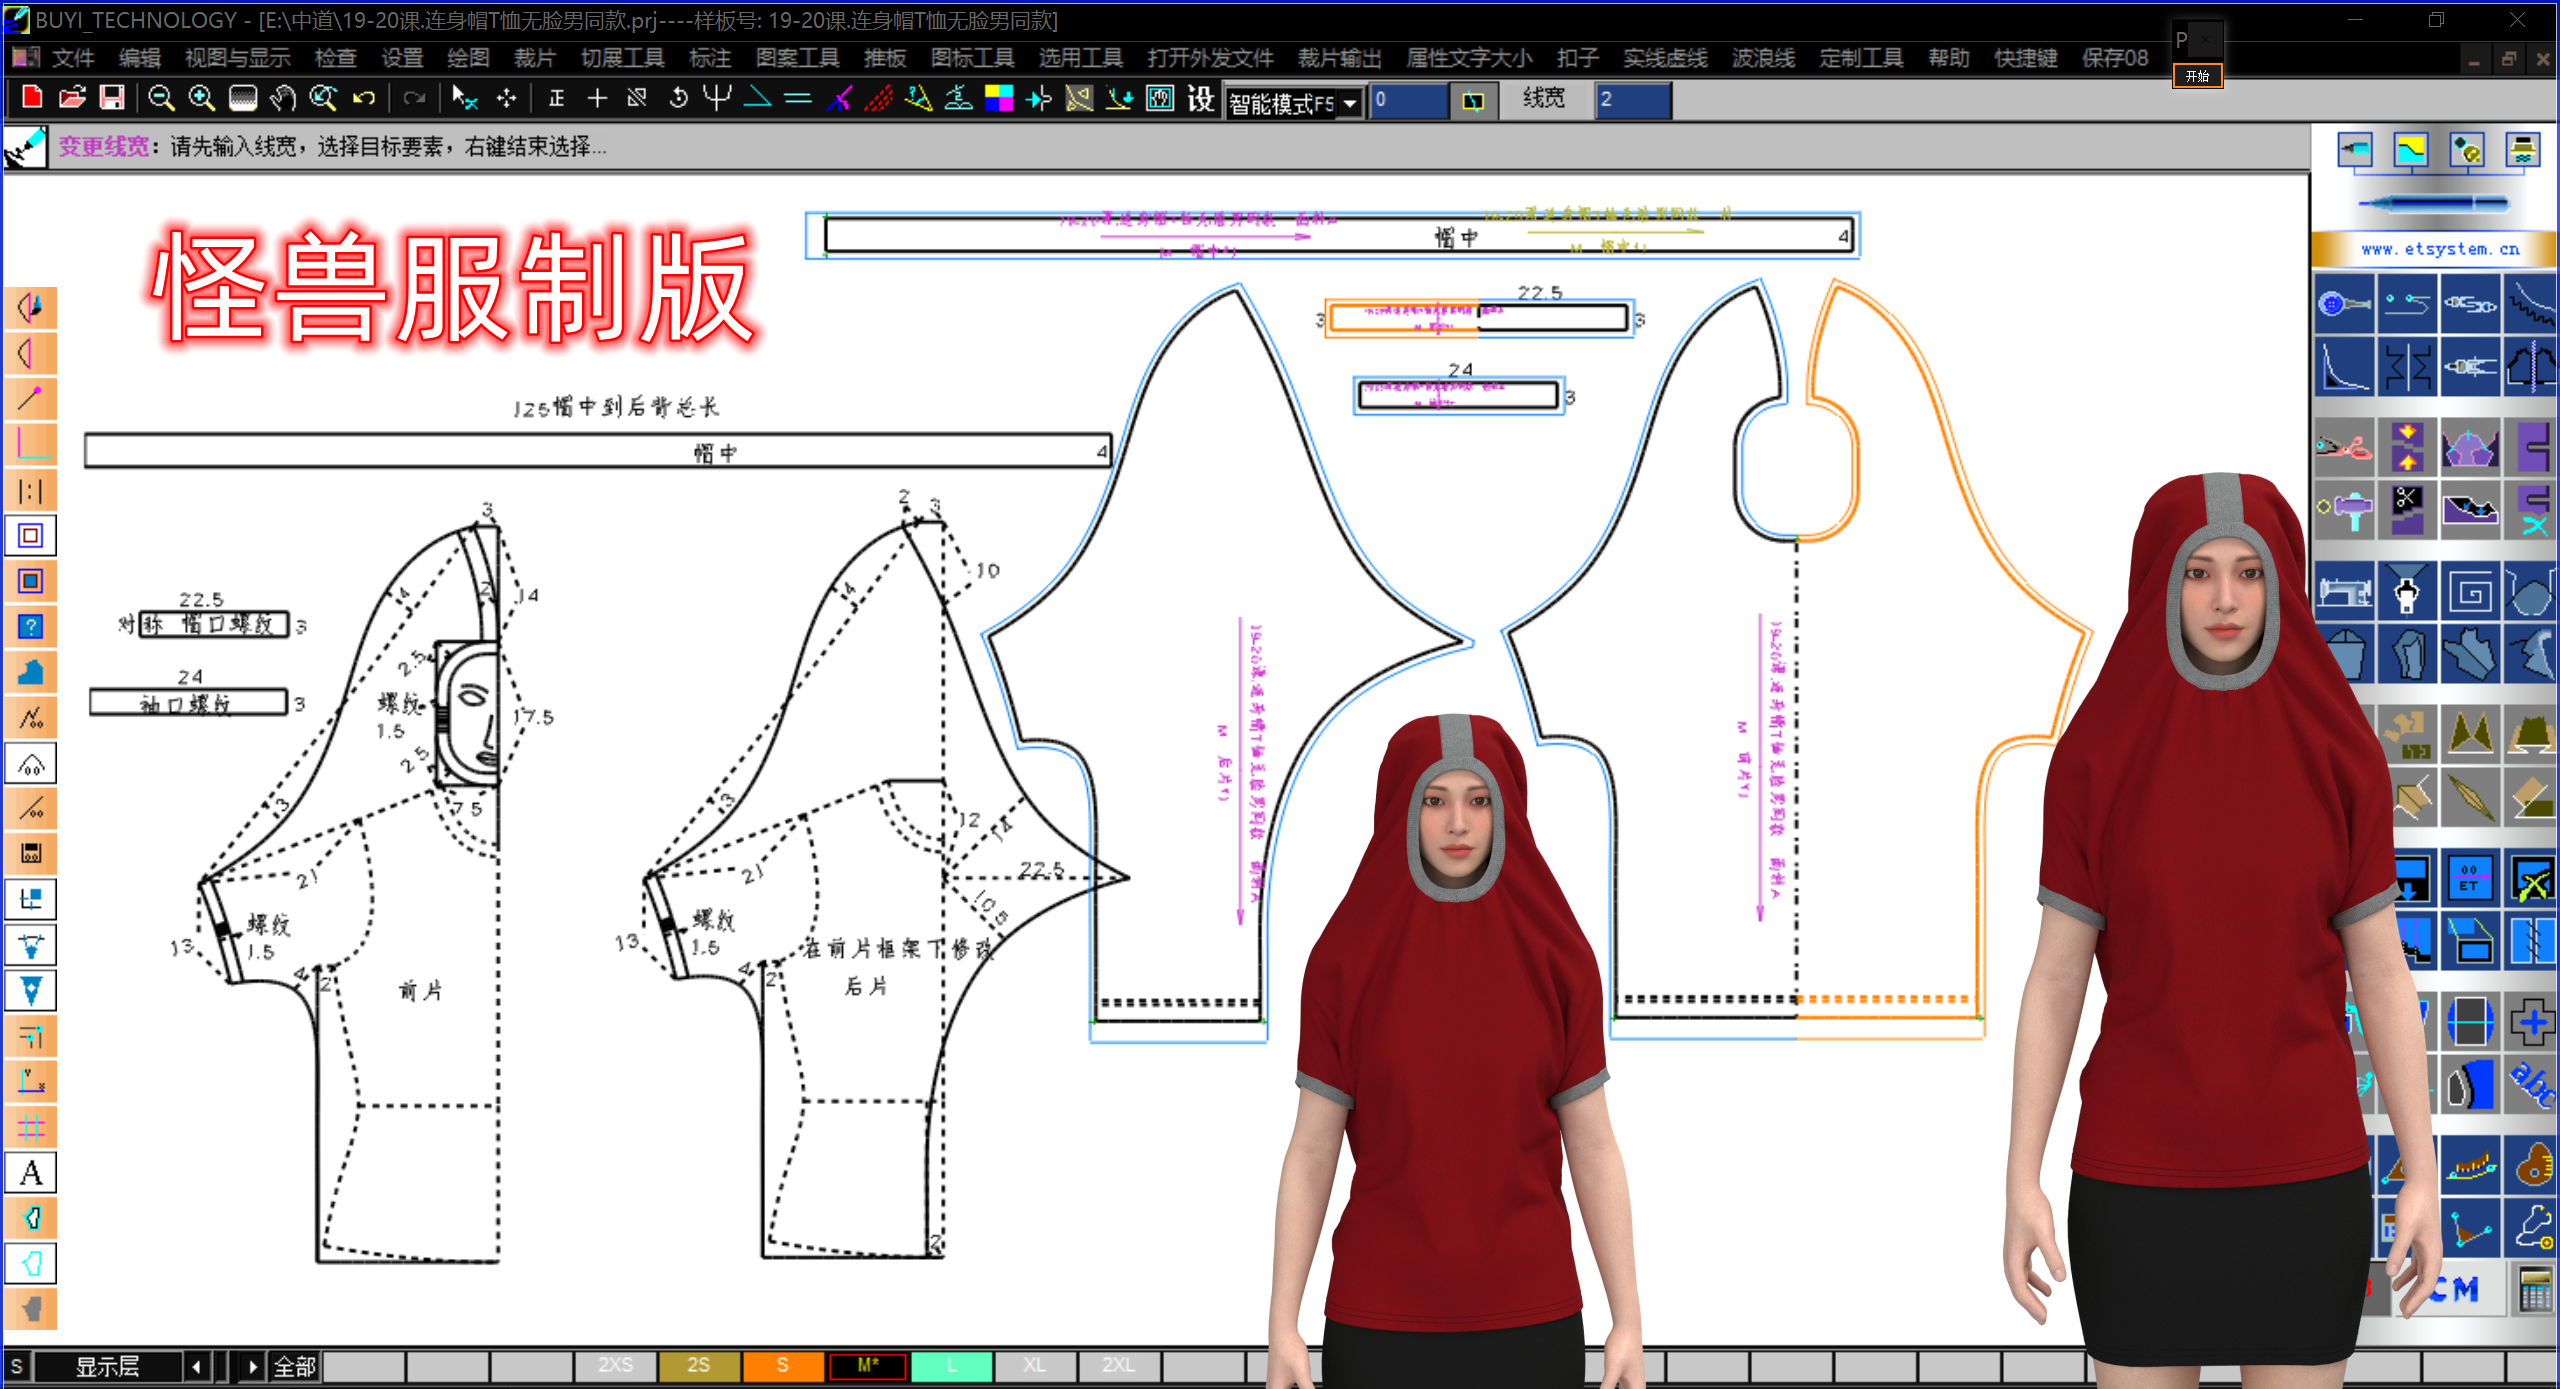
Task: Click right arrow beside 全部
Action: point(252,1366)
